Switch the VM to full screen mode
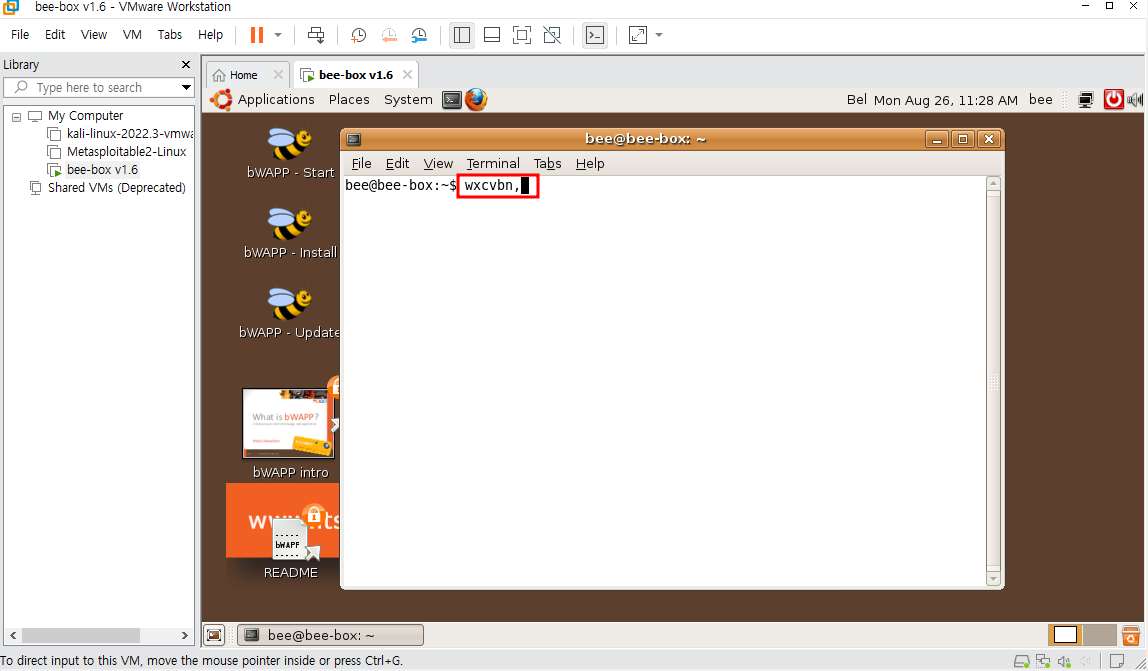Screen dimensions: 1148x671 522,35
